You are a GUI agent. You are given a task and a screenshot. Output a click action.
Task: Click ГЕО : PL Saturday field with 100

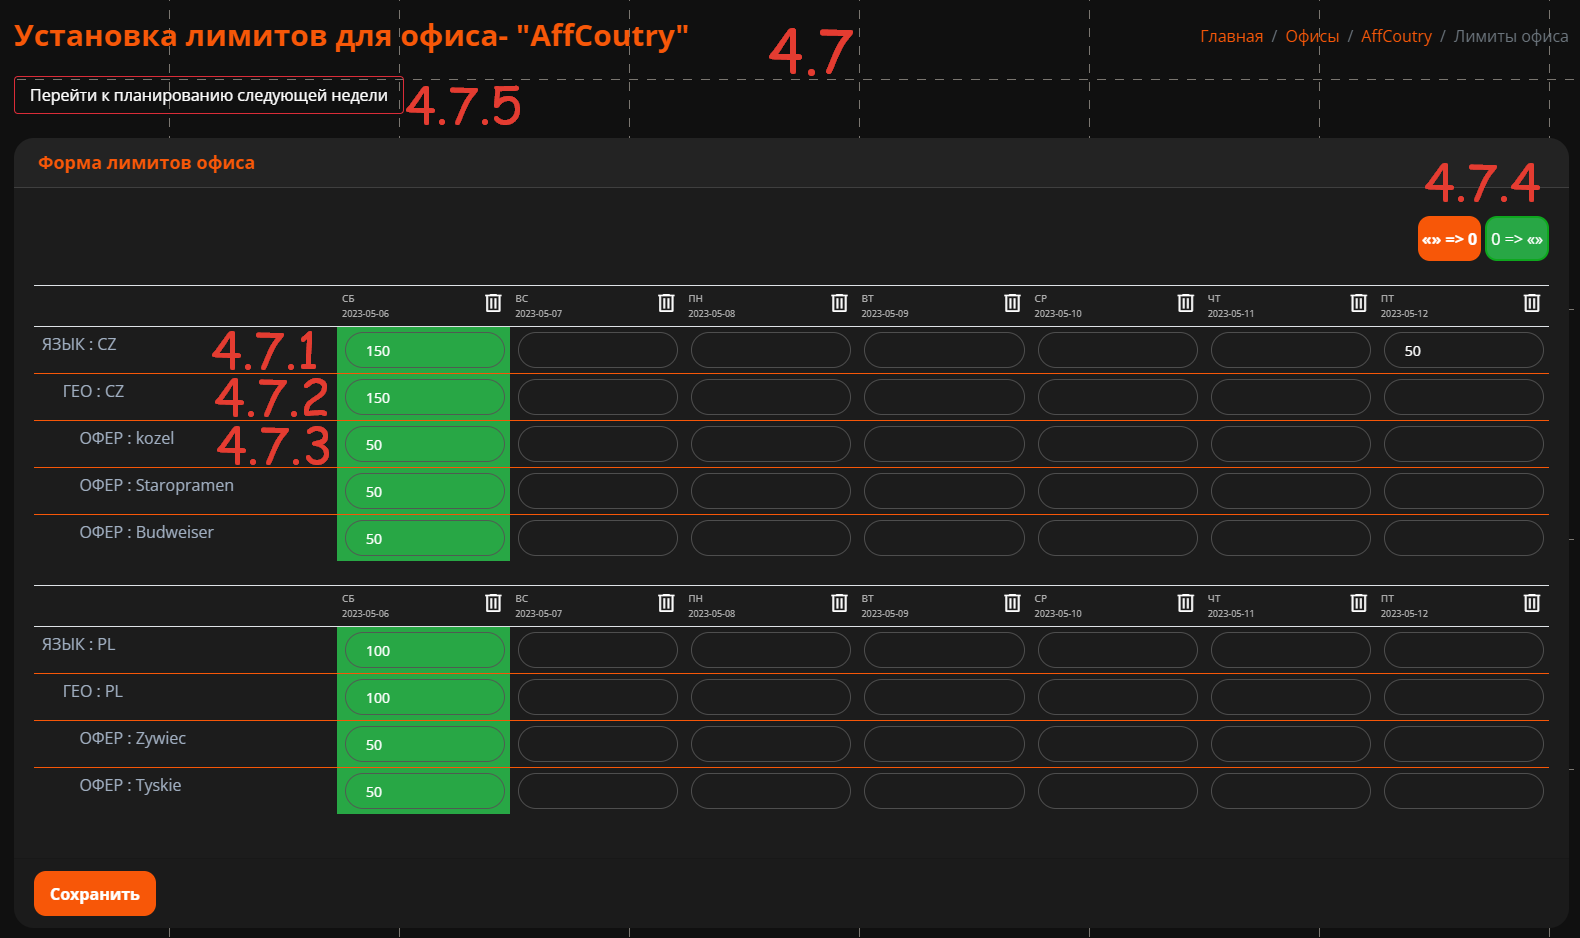[425, 697]
